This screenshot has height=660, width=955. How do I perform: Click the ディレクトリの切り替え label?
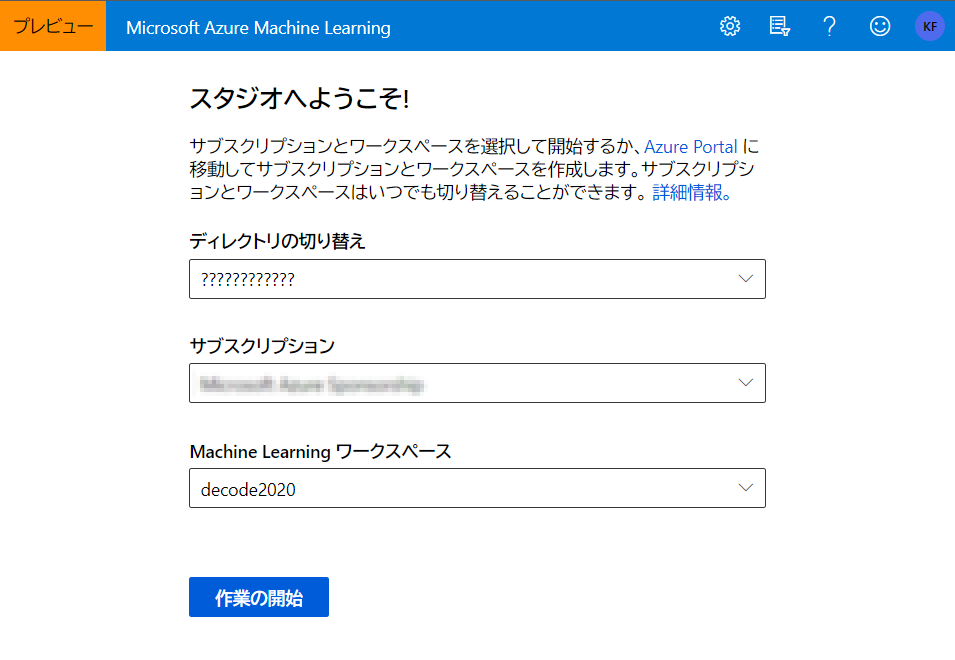click(277, 241)
